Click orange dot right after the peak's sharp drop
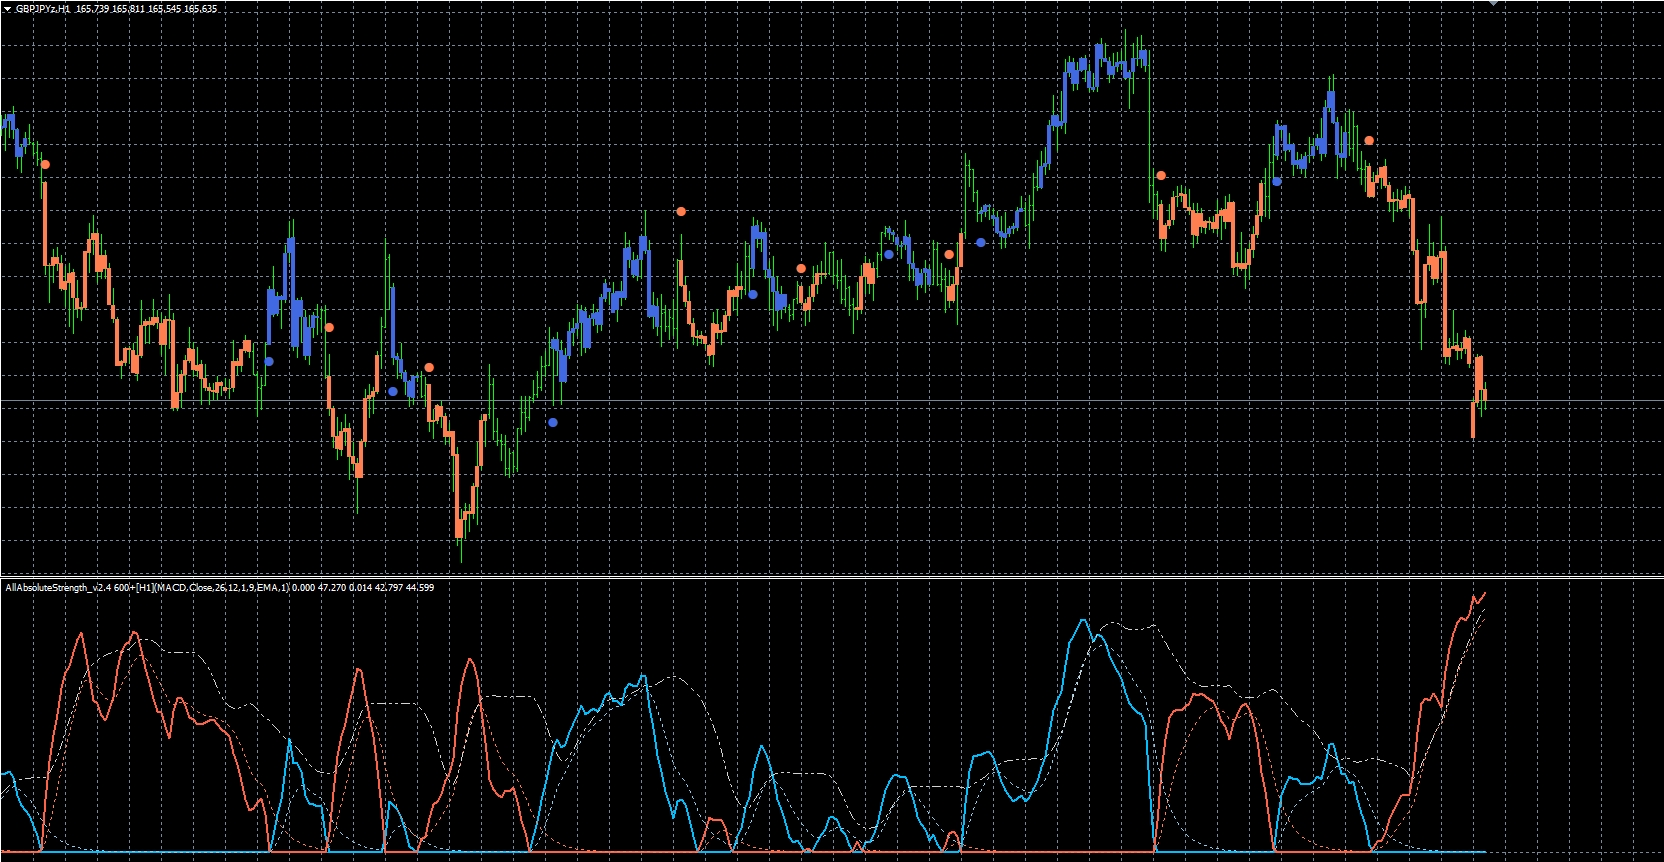 coord(1161,175)
